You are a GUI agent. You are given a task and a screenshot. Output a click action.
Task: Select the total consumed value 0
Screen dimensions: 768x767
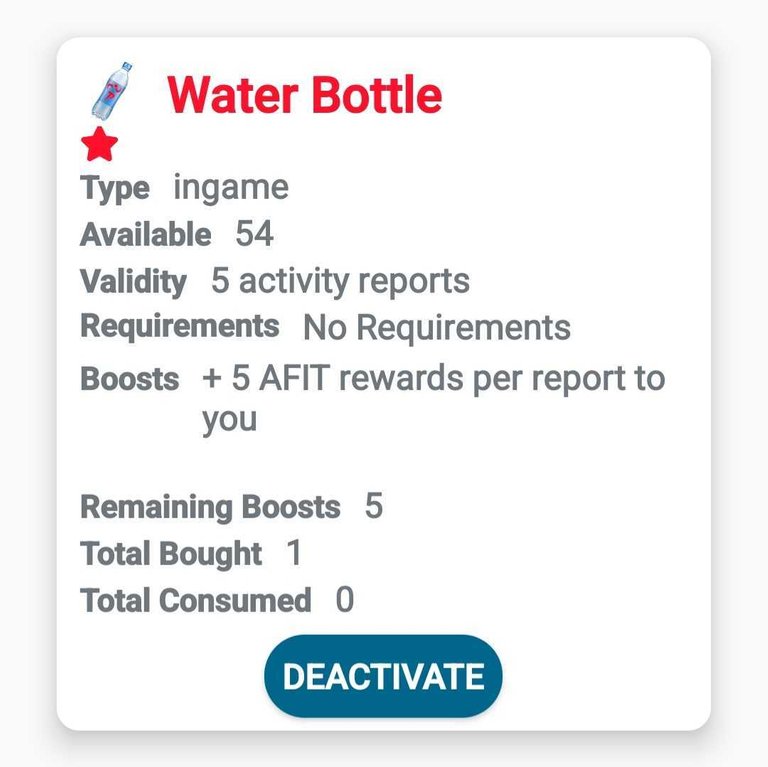coord(345,599)
